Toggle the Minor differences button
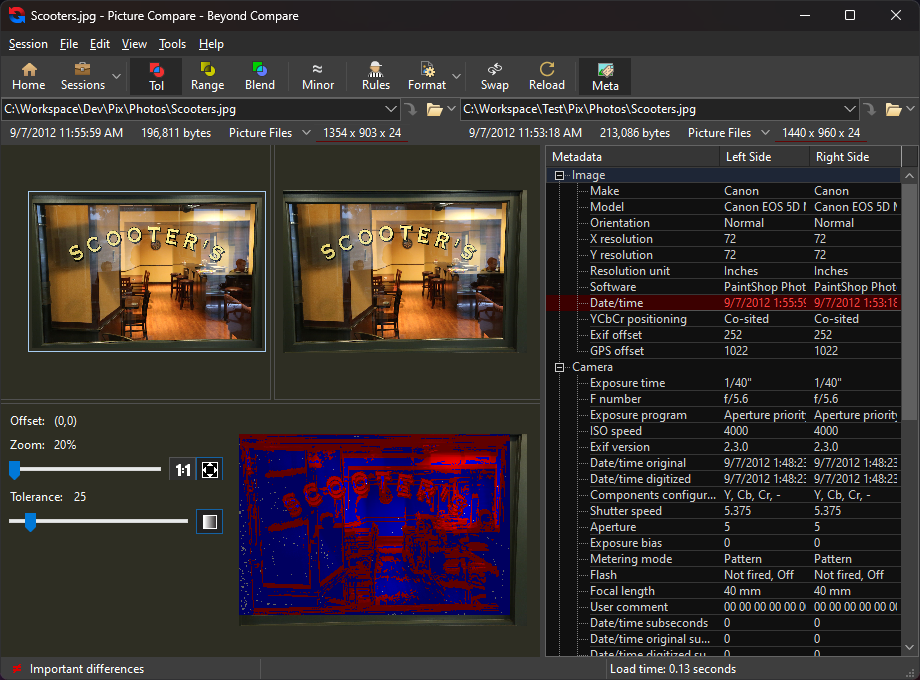The width and height of the screenshot is (920, 680). [318, 76]
